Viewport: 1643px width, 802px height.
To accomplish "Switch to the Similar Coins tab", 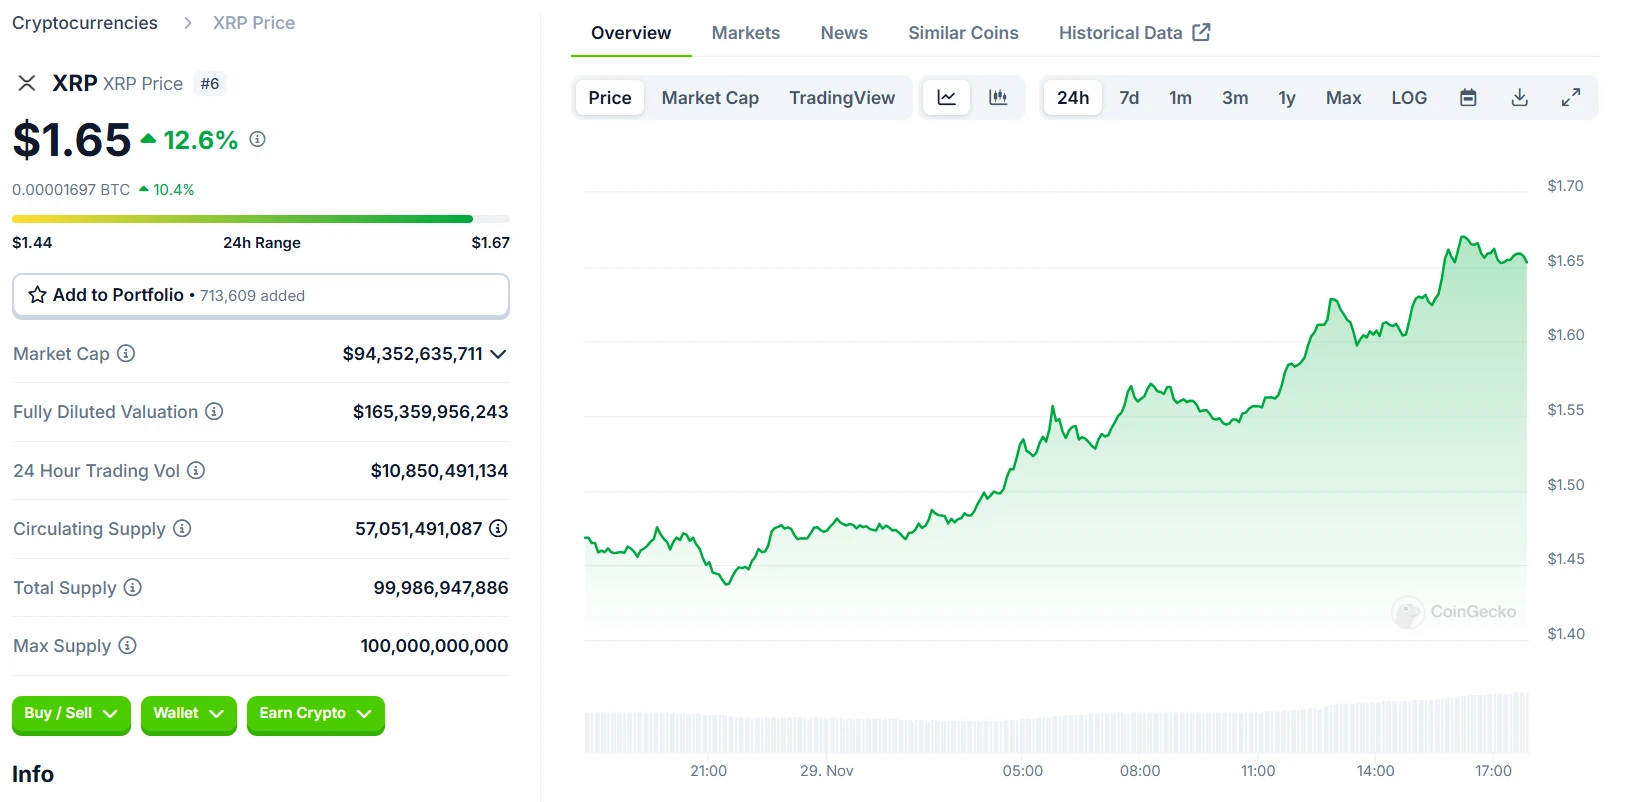I will [963, 33].
